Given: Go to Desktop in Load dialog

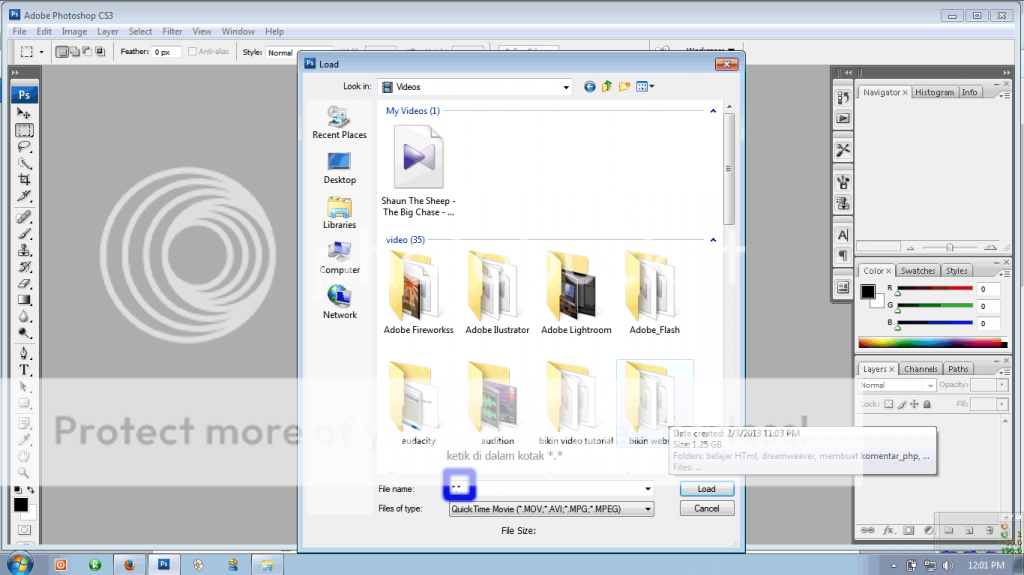Looking at the screenshot, I should click(339, 168).
